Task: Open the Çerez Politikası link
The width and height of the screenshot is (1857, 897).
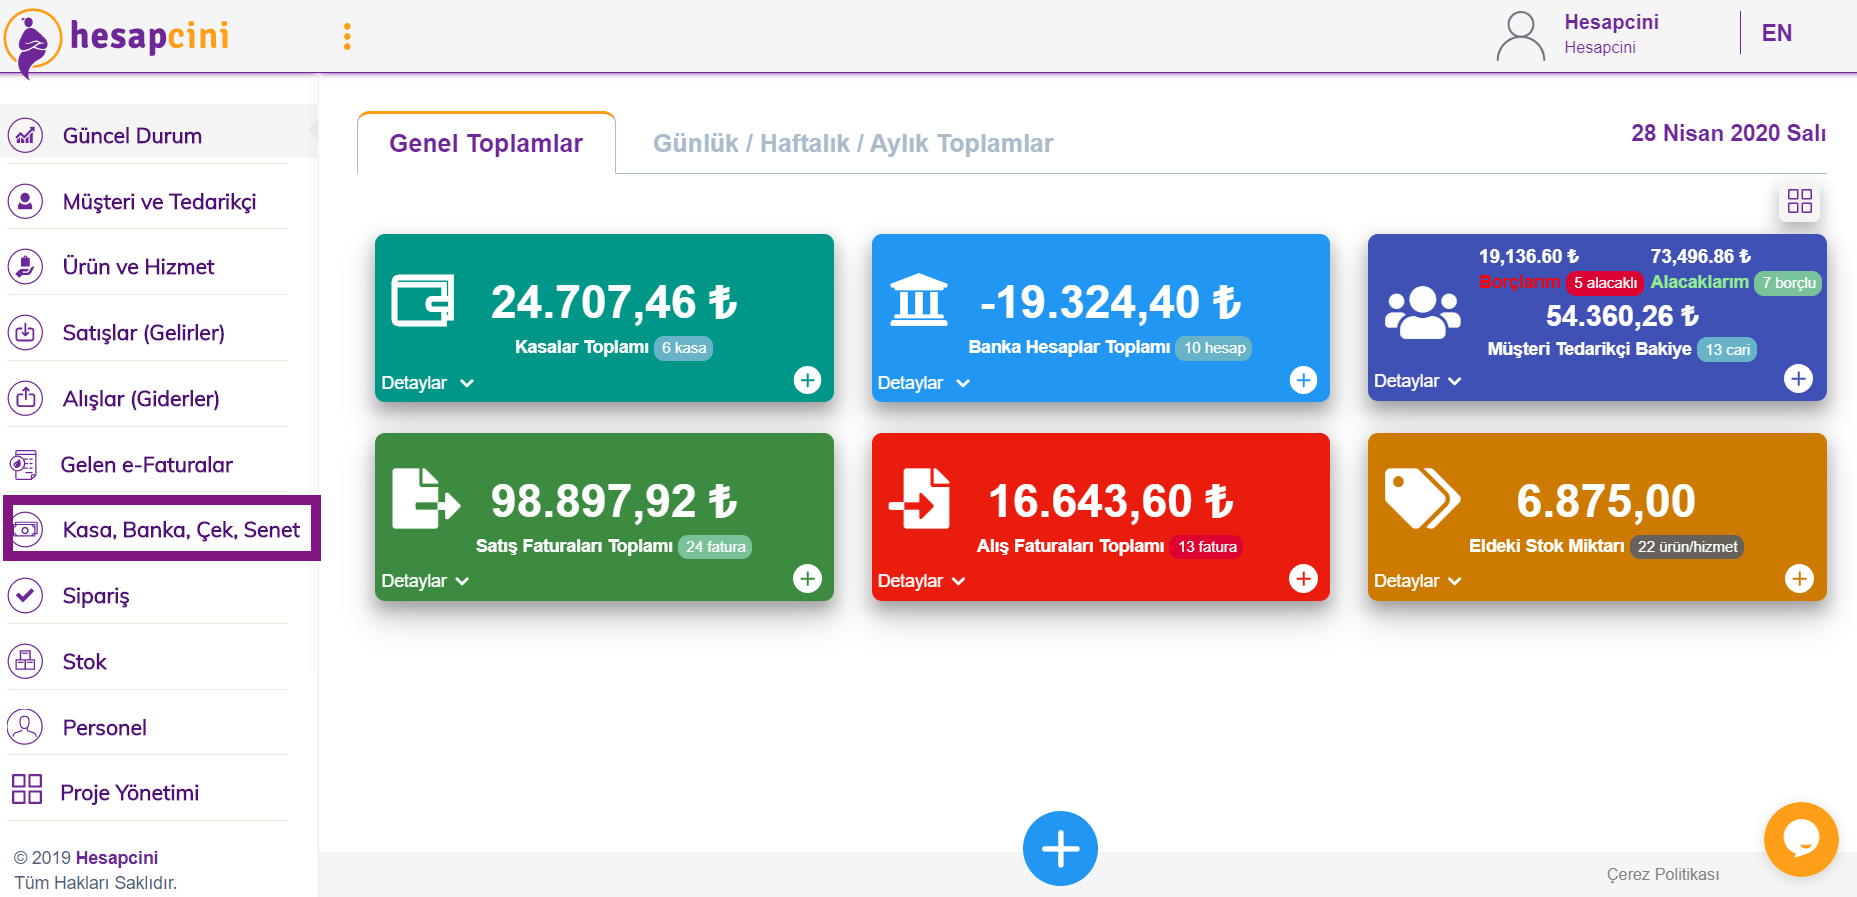Action: coord(1662,874)
